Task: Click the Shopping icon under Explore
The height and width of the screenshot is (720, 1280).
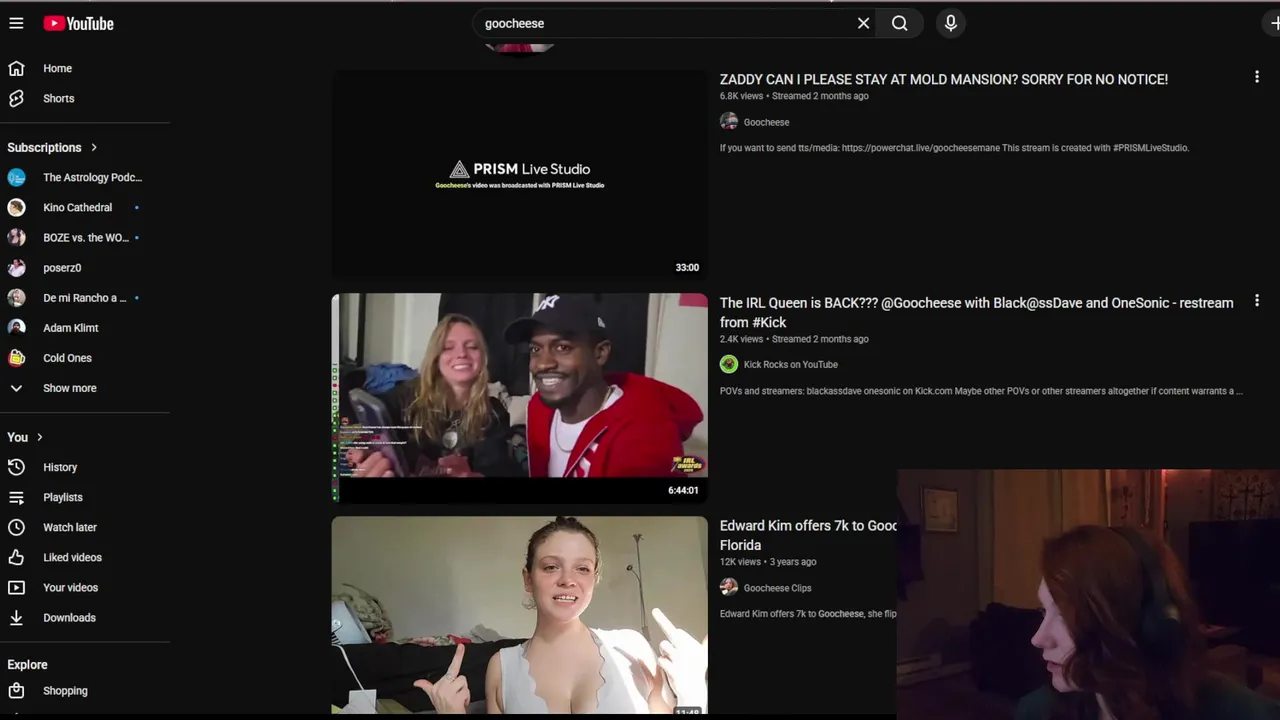Action: (16, 690)
